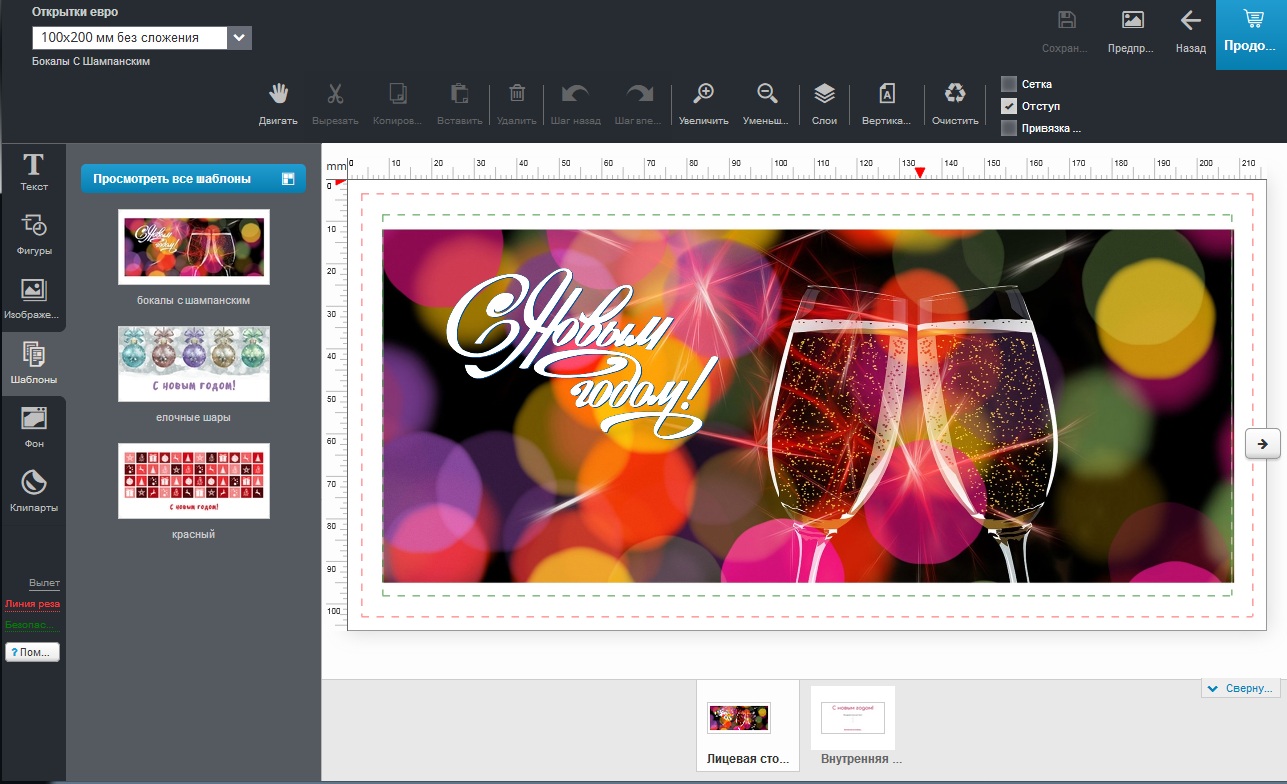Image resolution: width=1287 pixels, height=784 pixels.
Task: Click the Продолжить shopping cart button
Action: coord(1251,35)
